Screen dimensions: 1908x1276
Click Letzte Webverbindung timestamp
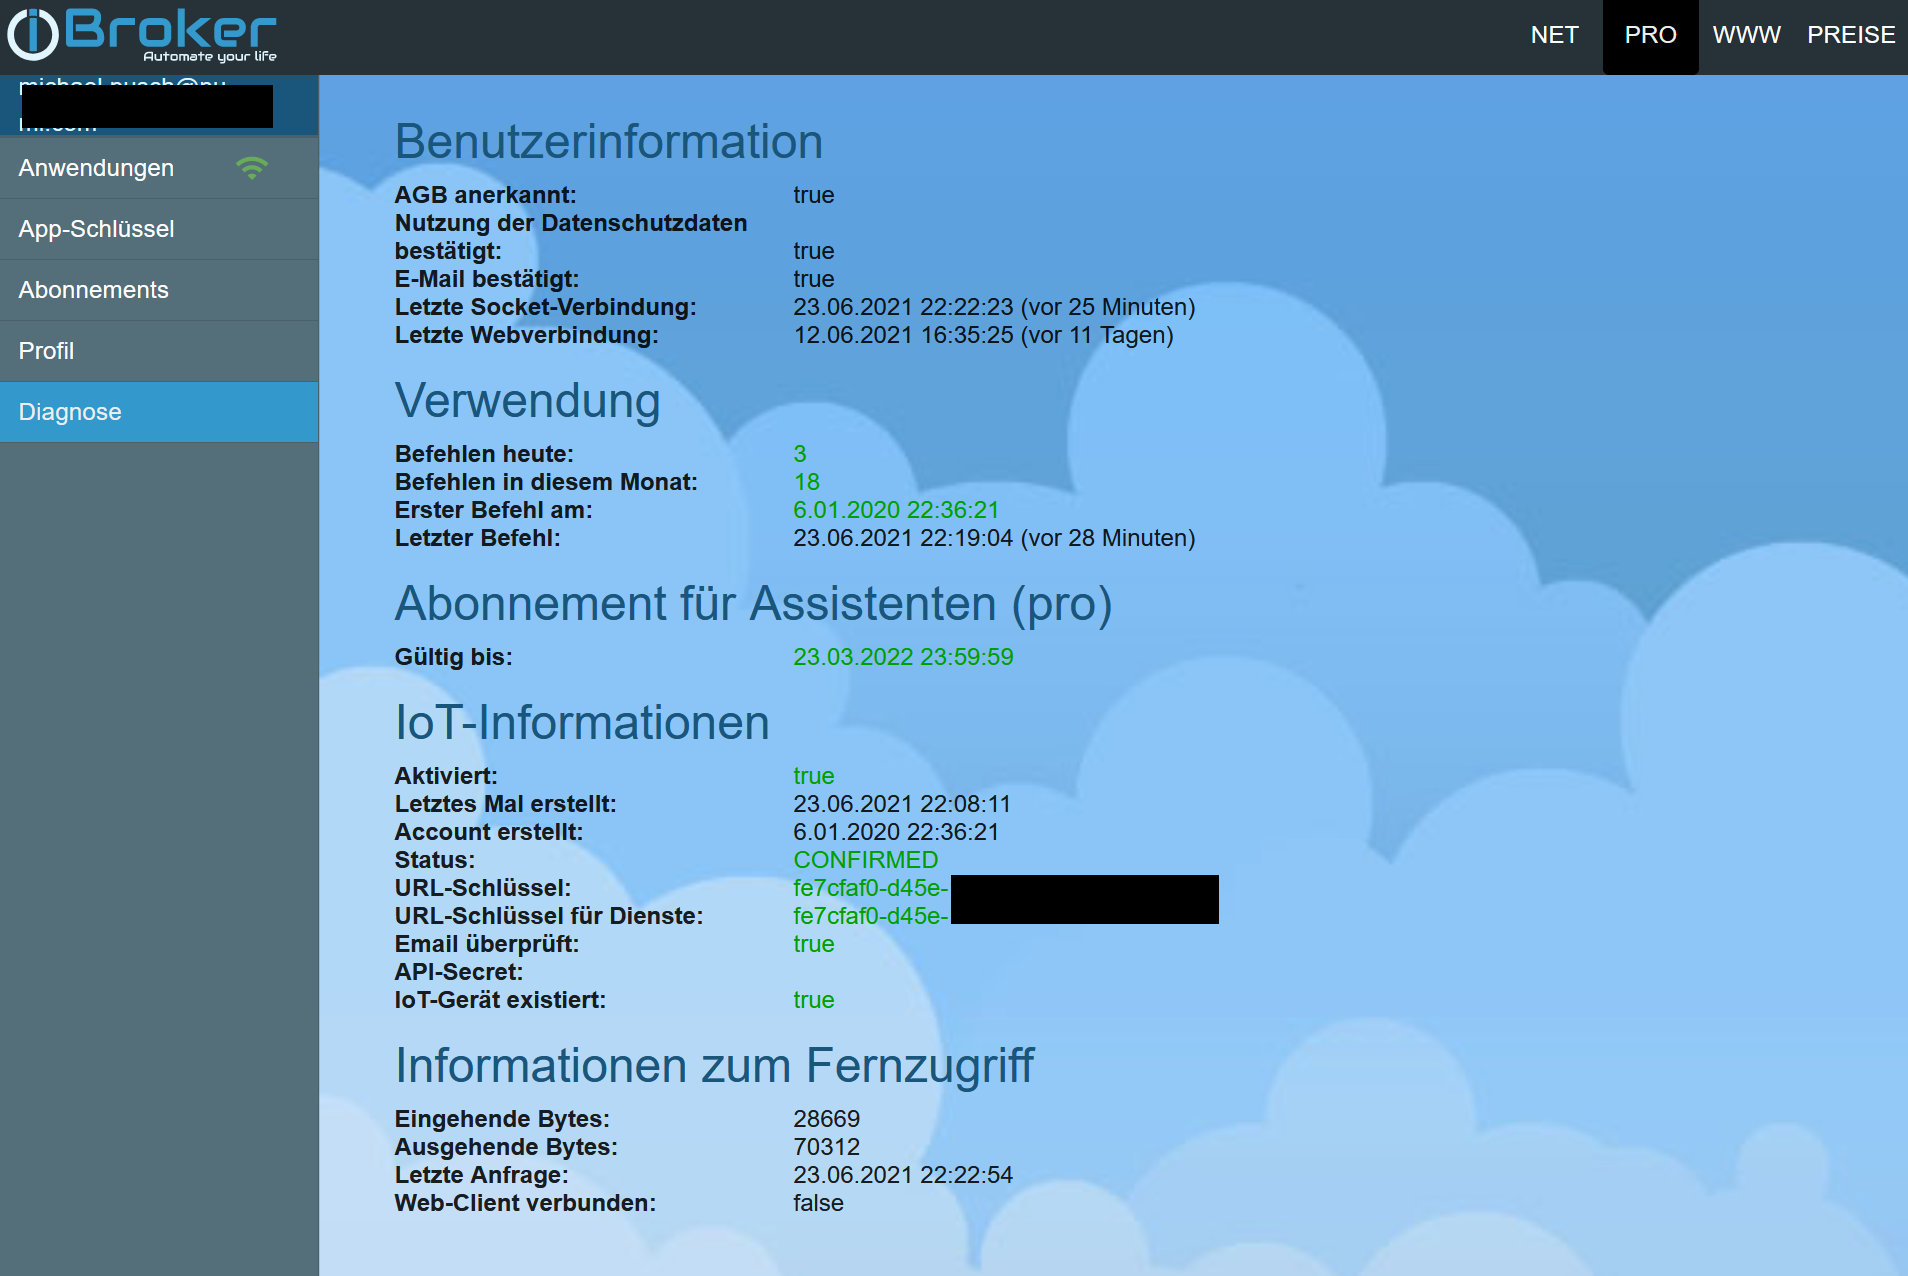[983, 335]
